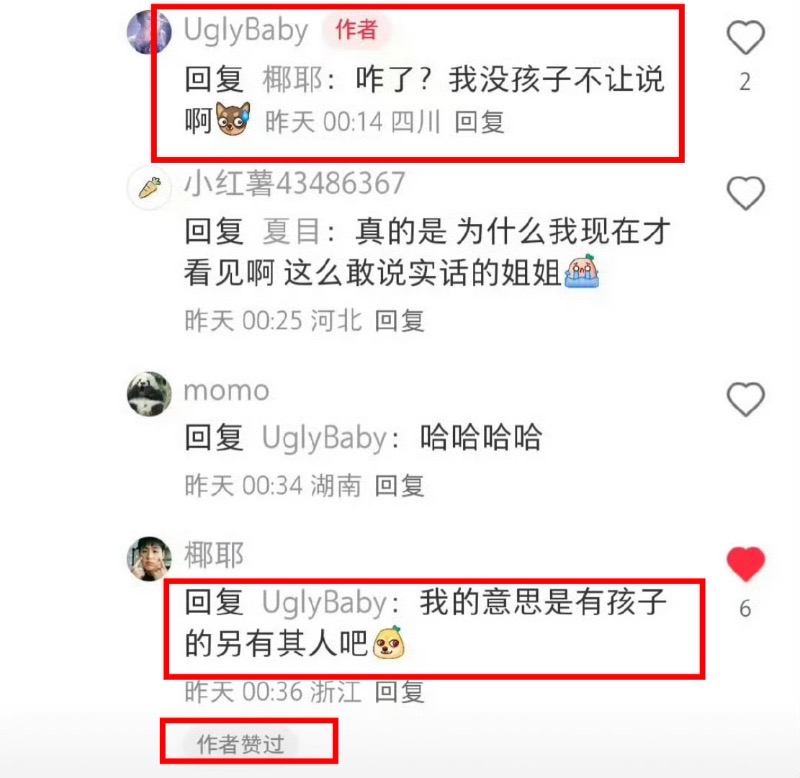
Task: Open 小红薯43486367's carrot avatar
Action: coord(149,188)
